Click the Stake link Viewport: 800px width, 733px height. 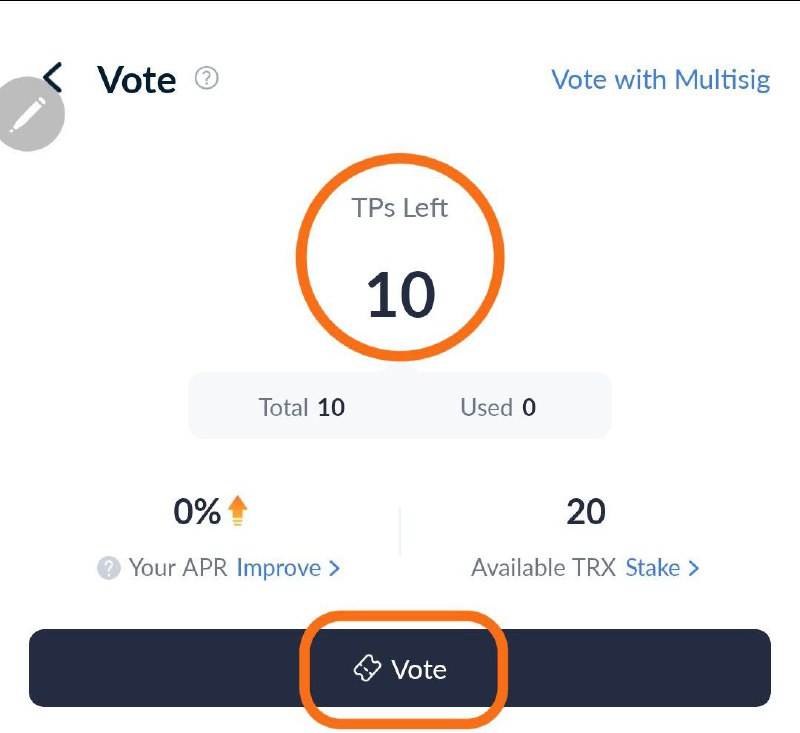point(653,568)
